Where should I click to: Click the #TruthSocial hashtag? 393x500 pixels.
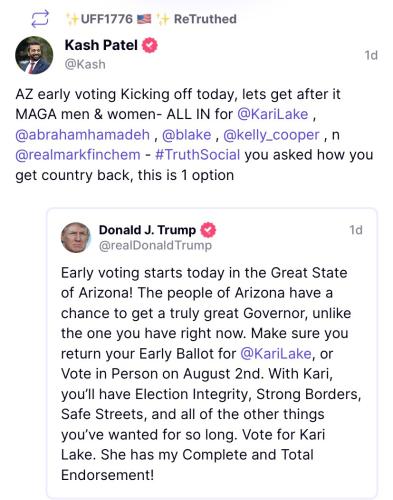(x=197, y=155)
